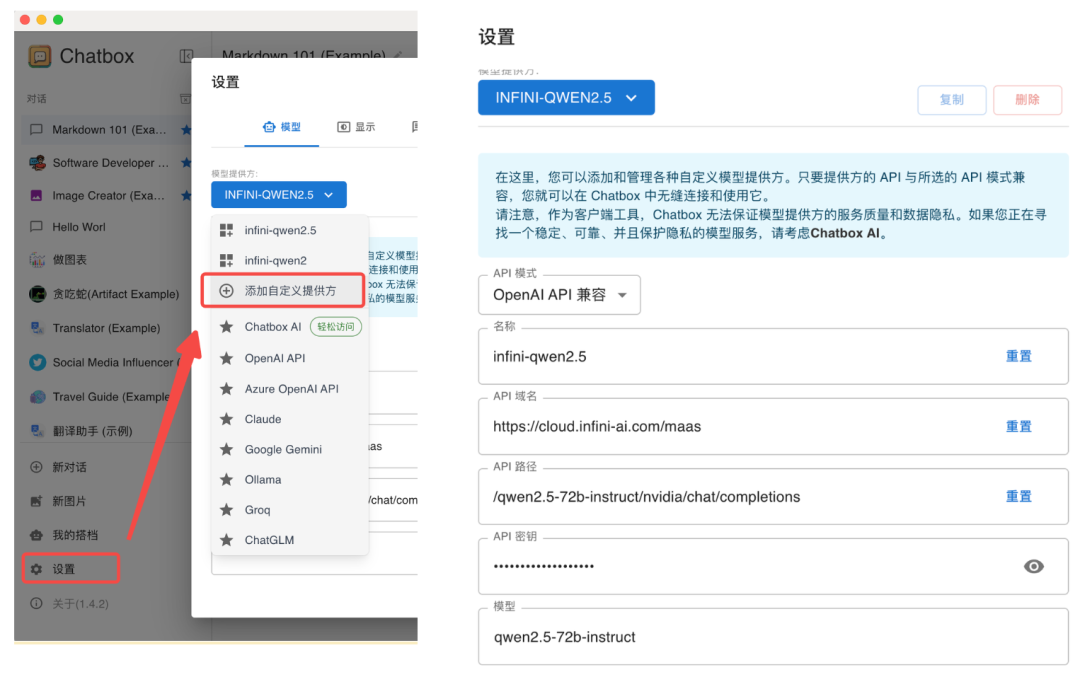1080x689 pixels.
Task: Click plus-circle icon of 添加自定义提供方
Action: pyautogui.click(x=226, y=291)
